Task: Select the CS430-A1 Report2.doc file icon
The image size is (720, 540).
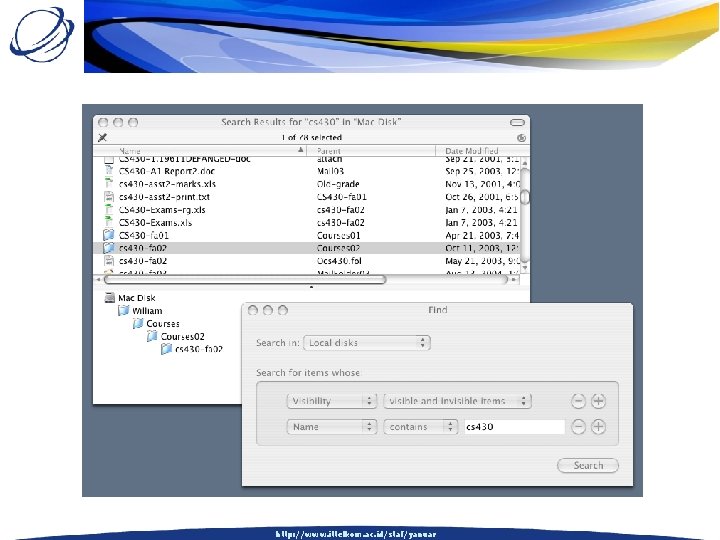Action: pyautogui.click(x=109, y=171)
